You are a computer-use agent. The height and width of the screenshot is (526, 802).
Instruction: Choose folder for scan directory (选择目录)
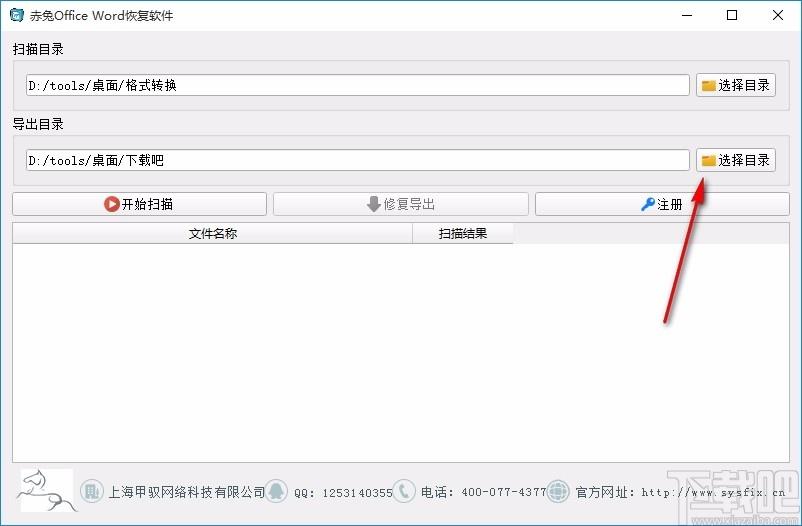[736, 85]
